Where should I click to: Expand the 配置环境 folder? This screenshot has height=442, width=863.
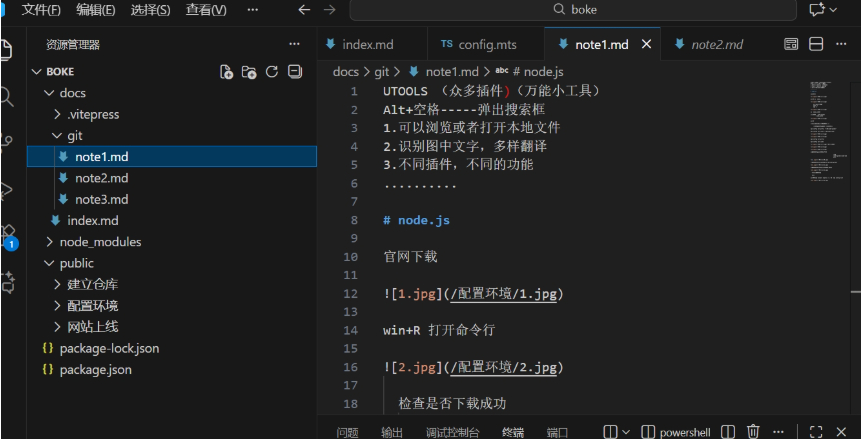click(x=57, y=306)
